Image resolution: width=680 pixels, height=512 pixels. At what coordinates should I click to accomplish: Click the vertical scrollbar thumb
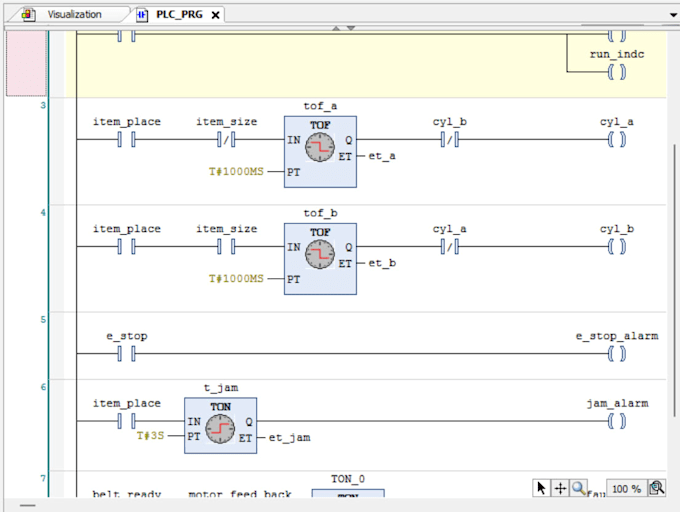(x=674, y=280)
